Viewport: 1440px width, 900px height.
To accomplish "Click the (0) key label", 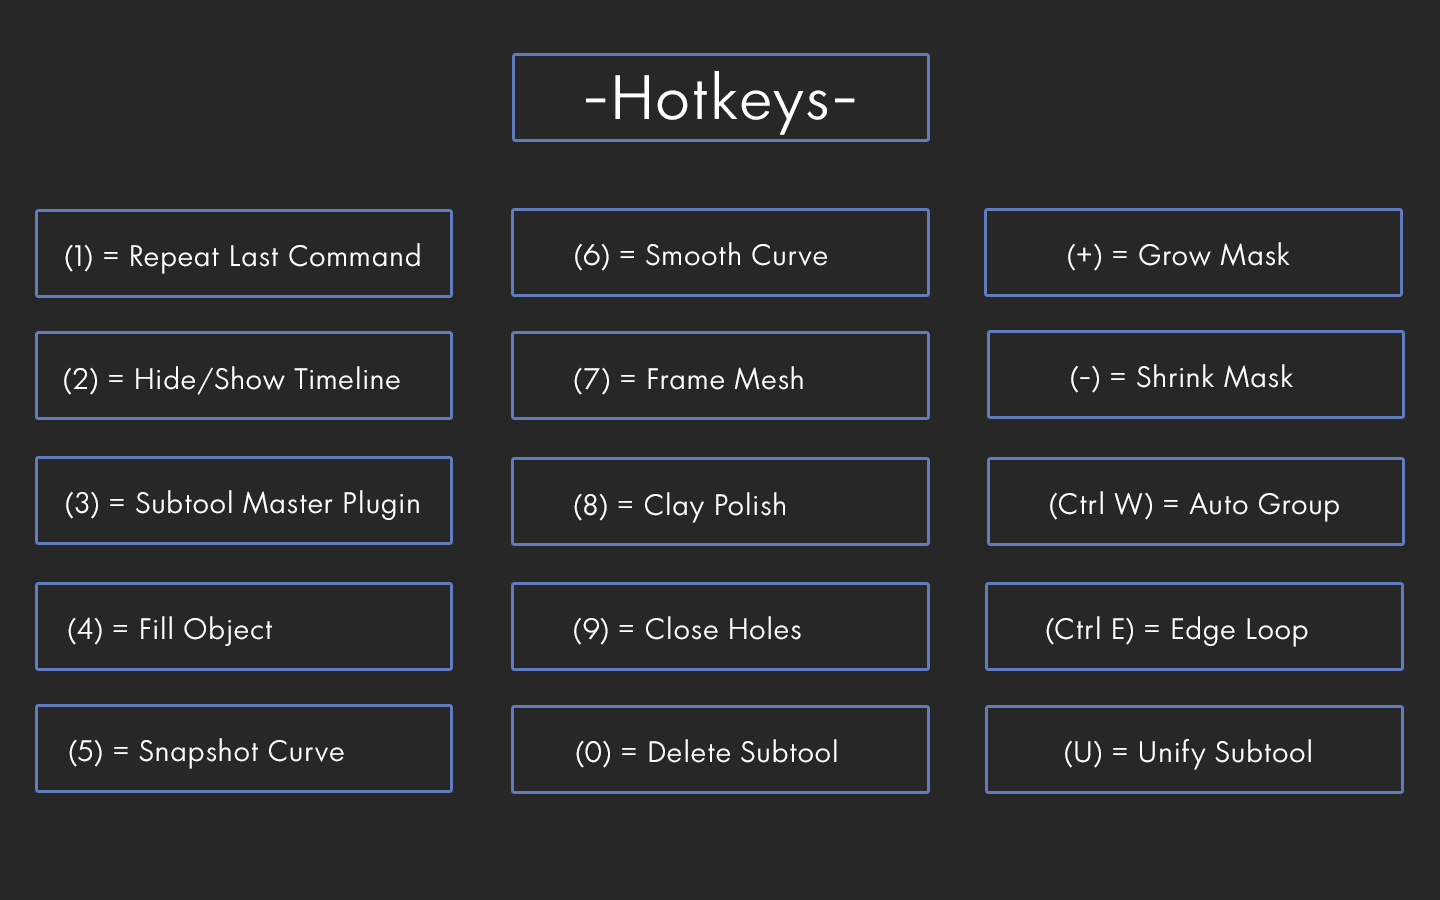I will tap(593, 752).
